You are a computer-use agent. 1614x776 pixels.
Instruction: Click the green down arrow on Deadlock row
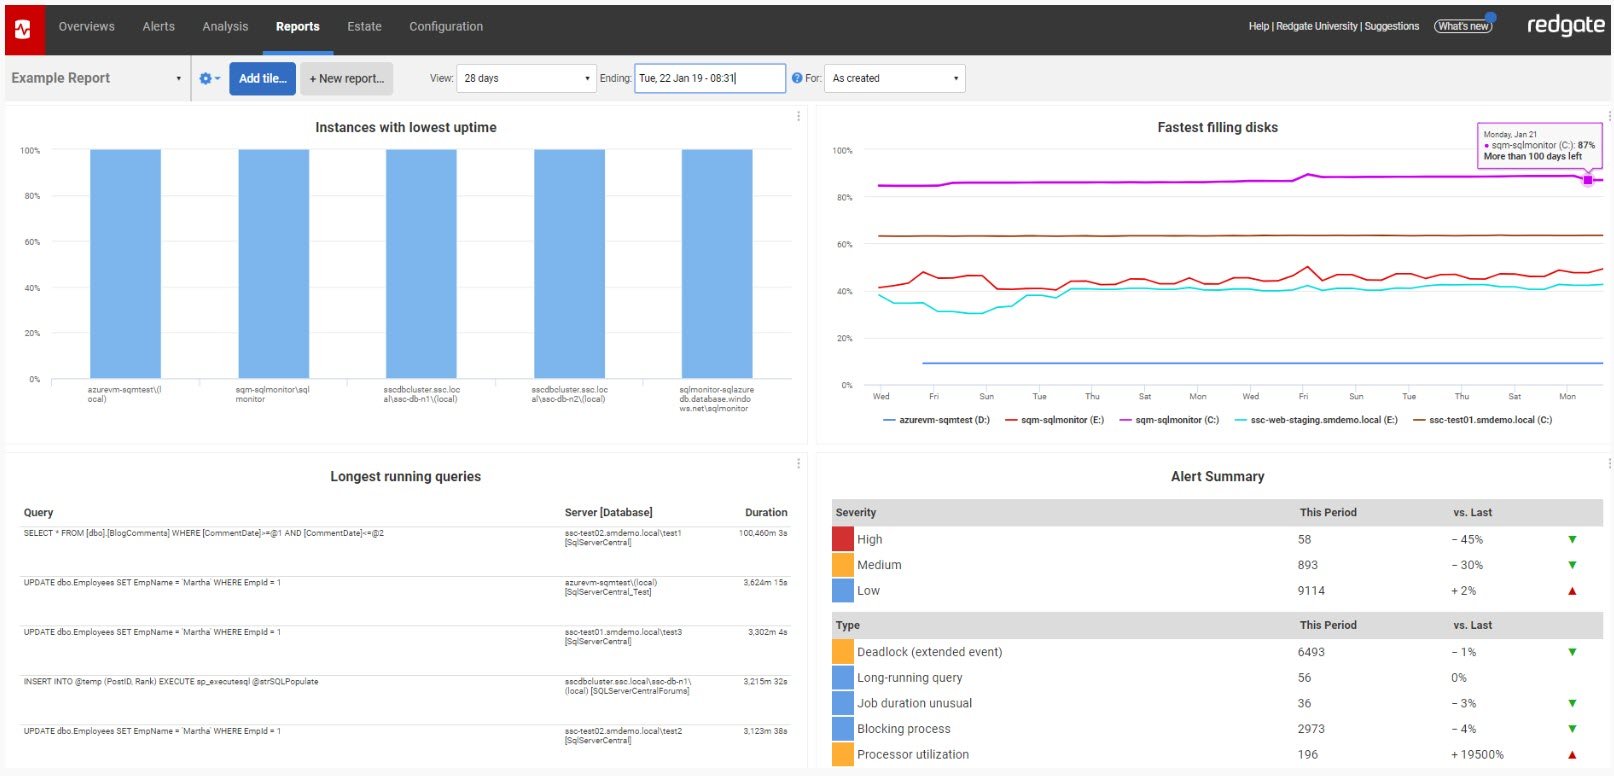[x=1572, y=652]
